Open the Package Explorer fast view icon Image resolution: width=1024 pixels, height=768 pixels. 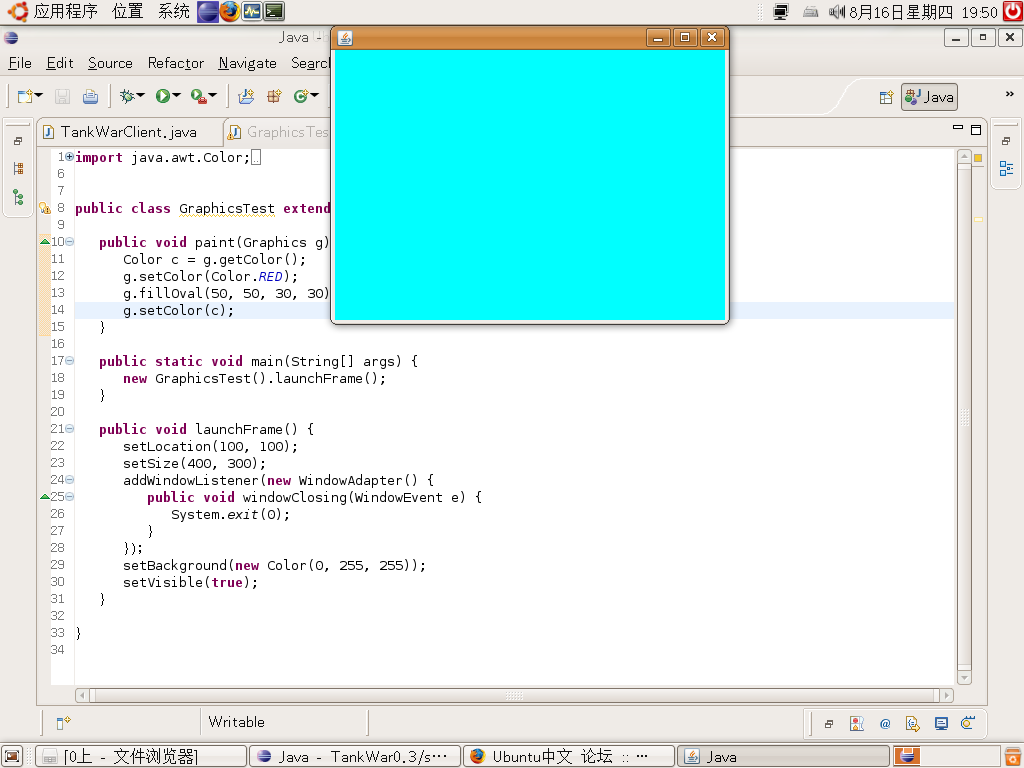tap(18, 168)
